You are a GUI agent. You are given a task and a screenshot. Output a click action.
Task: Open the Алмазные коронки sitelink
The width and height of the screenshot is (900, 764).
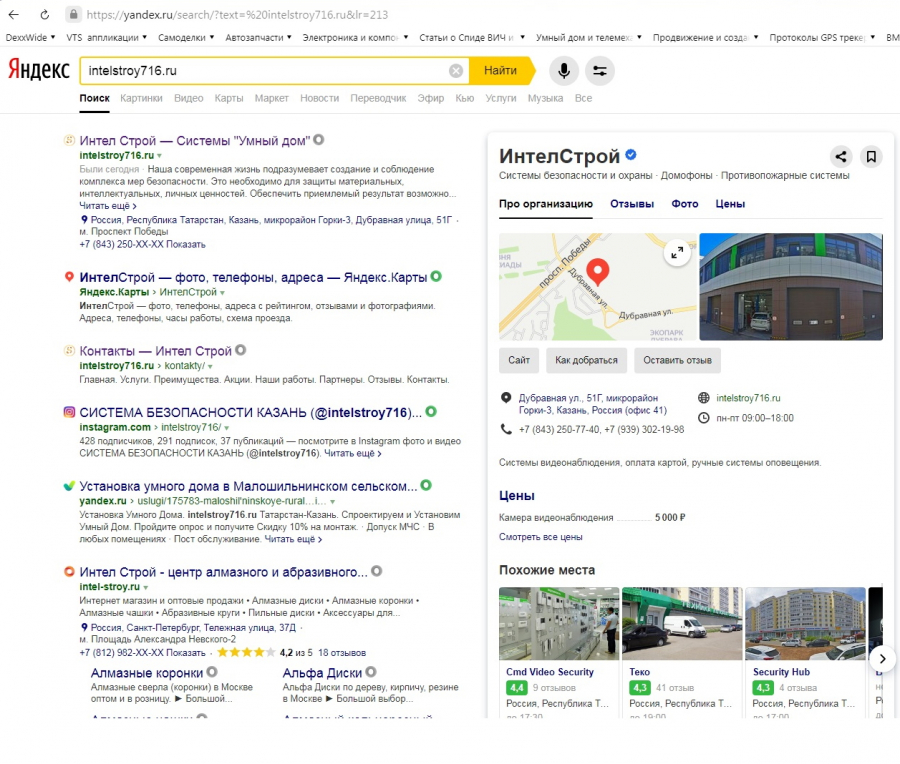click(x=147, y=673)
